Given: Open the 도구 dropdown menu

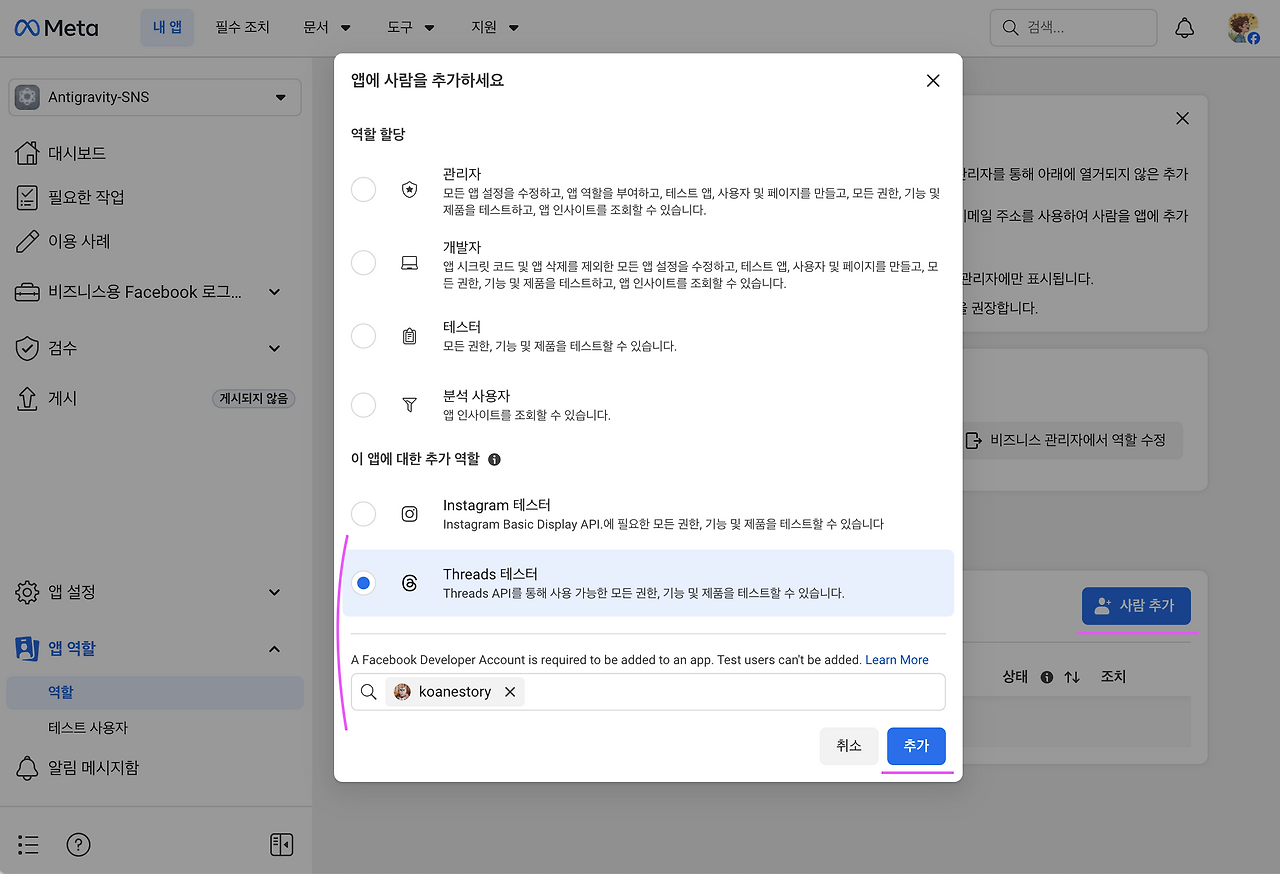Looking at the screenshot, I should tap(411, 28).
